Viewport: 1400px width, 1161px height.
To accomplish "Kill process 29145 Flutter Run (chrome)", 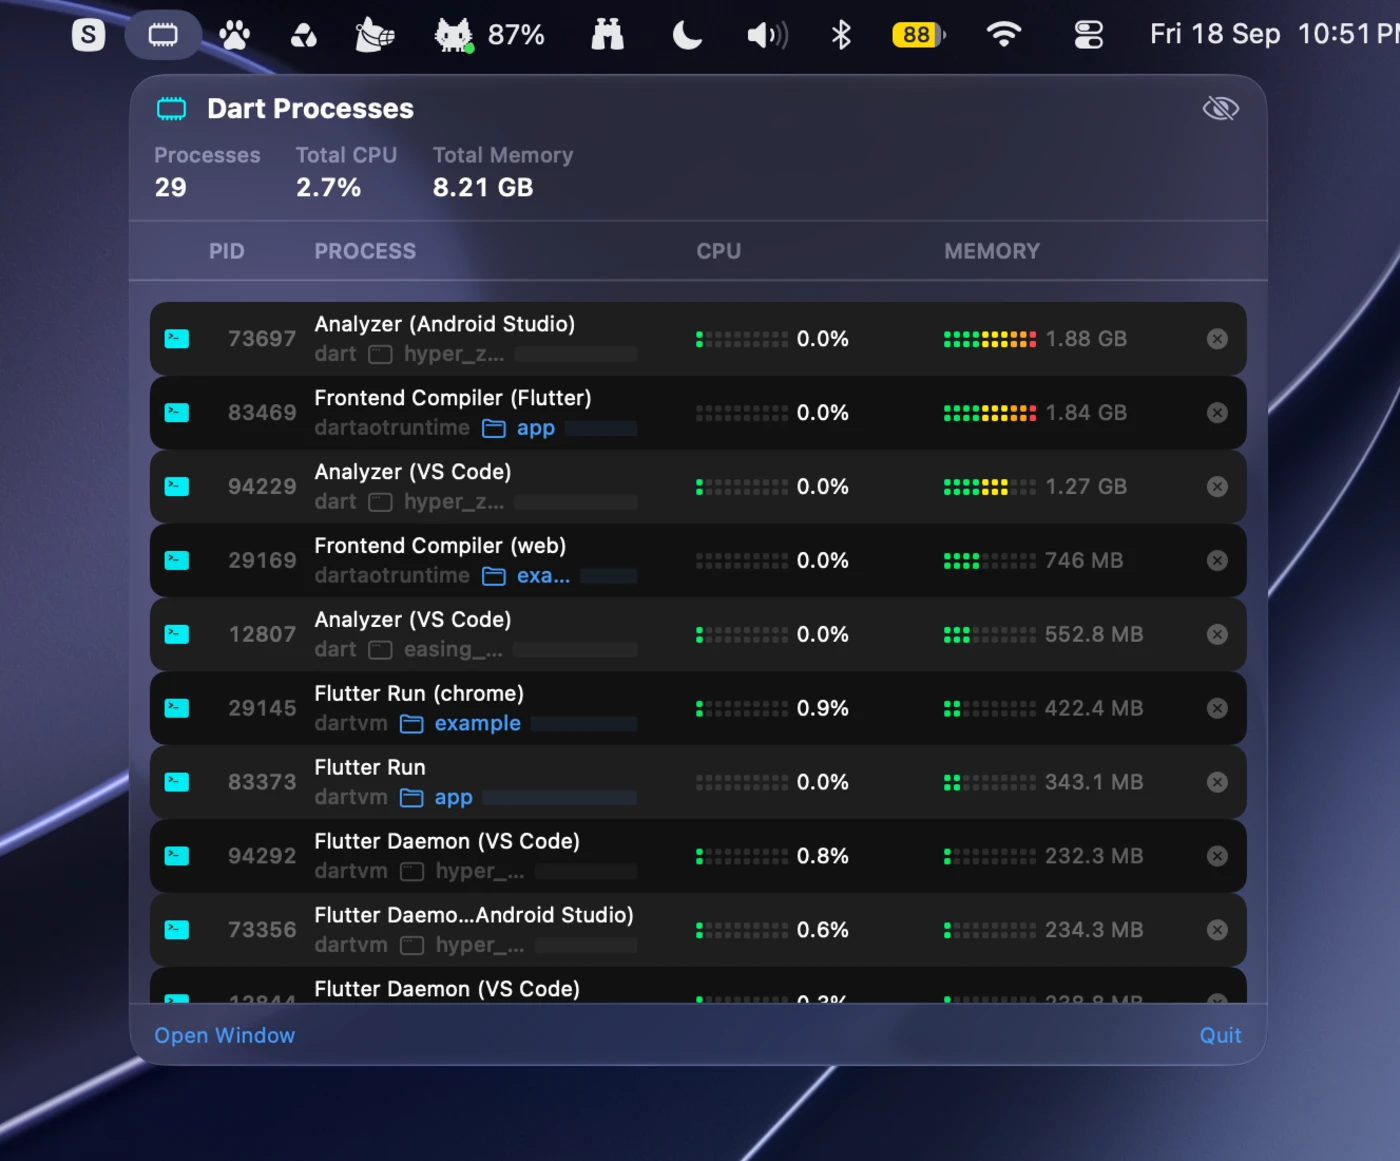I will pyautogui.click(x=1217, y=709).
